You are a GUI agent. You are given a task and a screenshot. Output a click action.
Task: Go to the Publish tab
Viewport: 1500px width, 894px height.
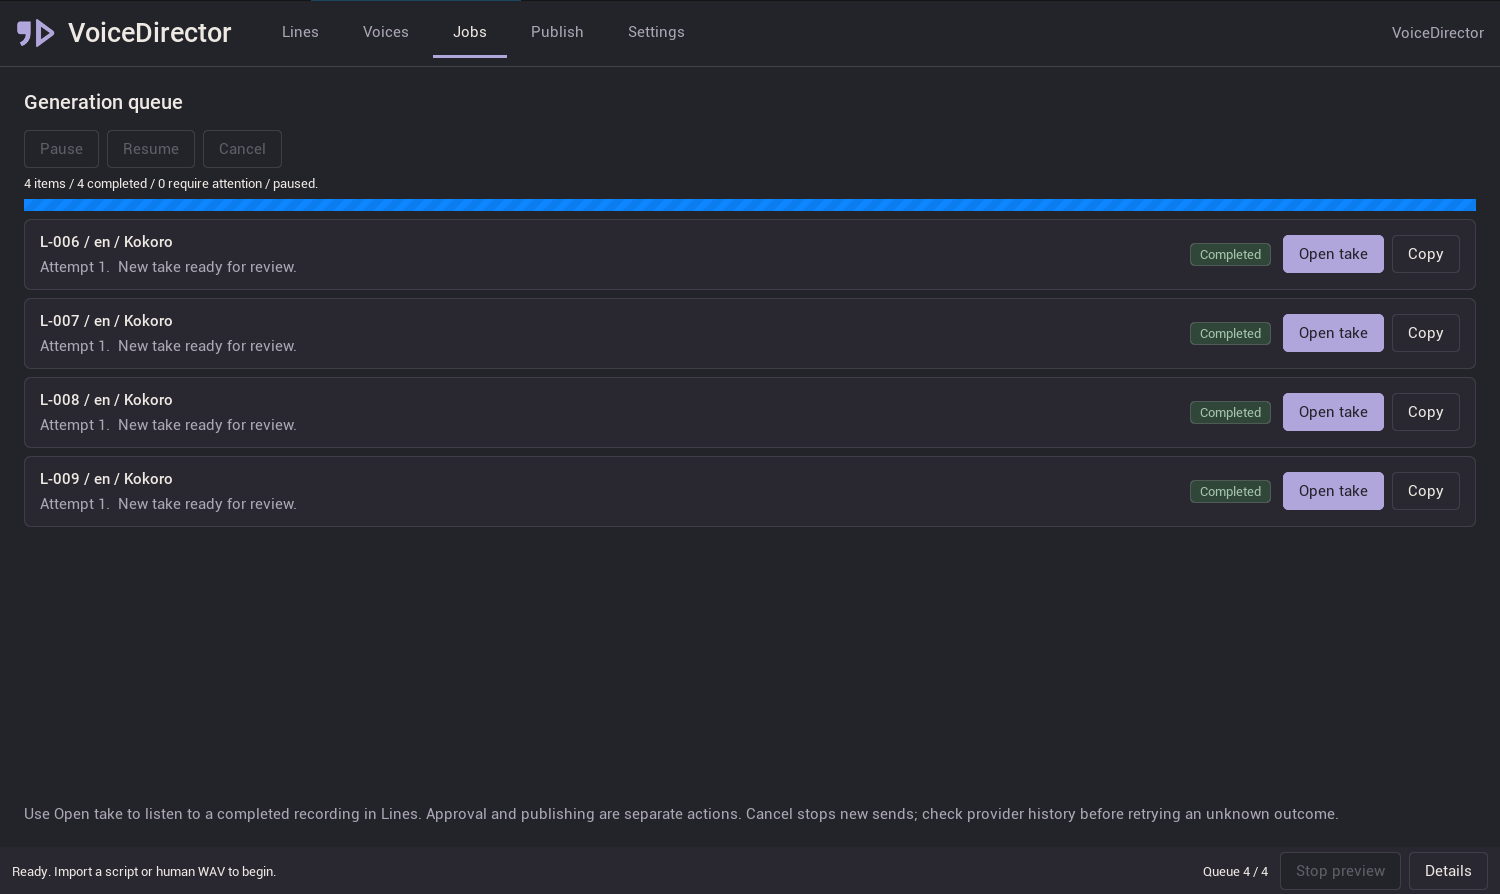pyautogui.click(x=557, y=32)
